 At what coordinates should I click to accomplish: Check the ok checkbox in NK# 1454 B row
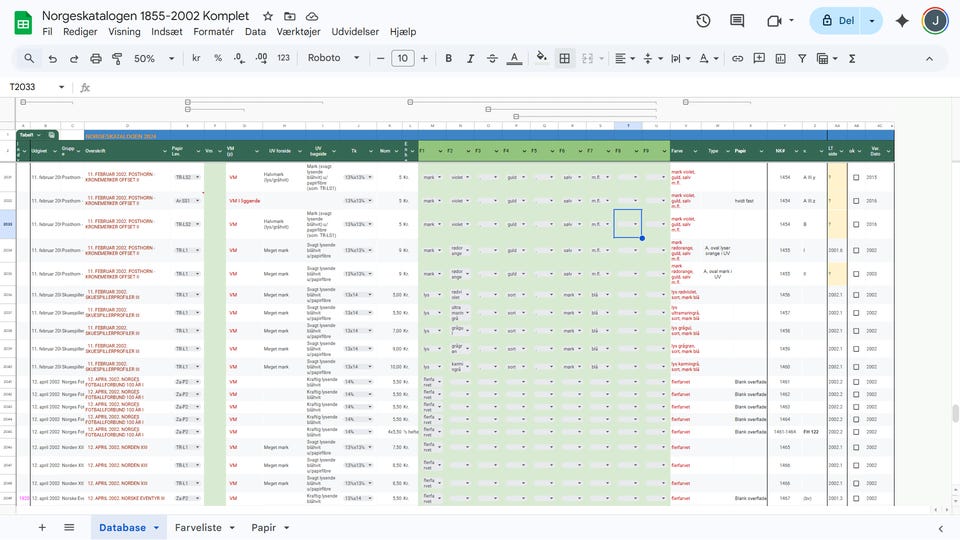pos(856,224)
